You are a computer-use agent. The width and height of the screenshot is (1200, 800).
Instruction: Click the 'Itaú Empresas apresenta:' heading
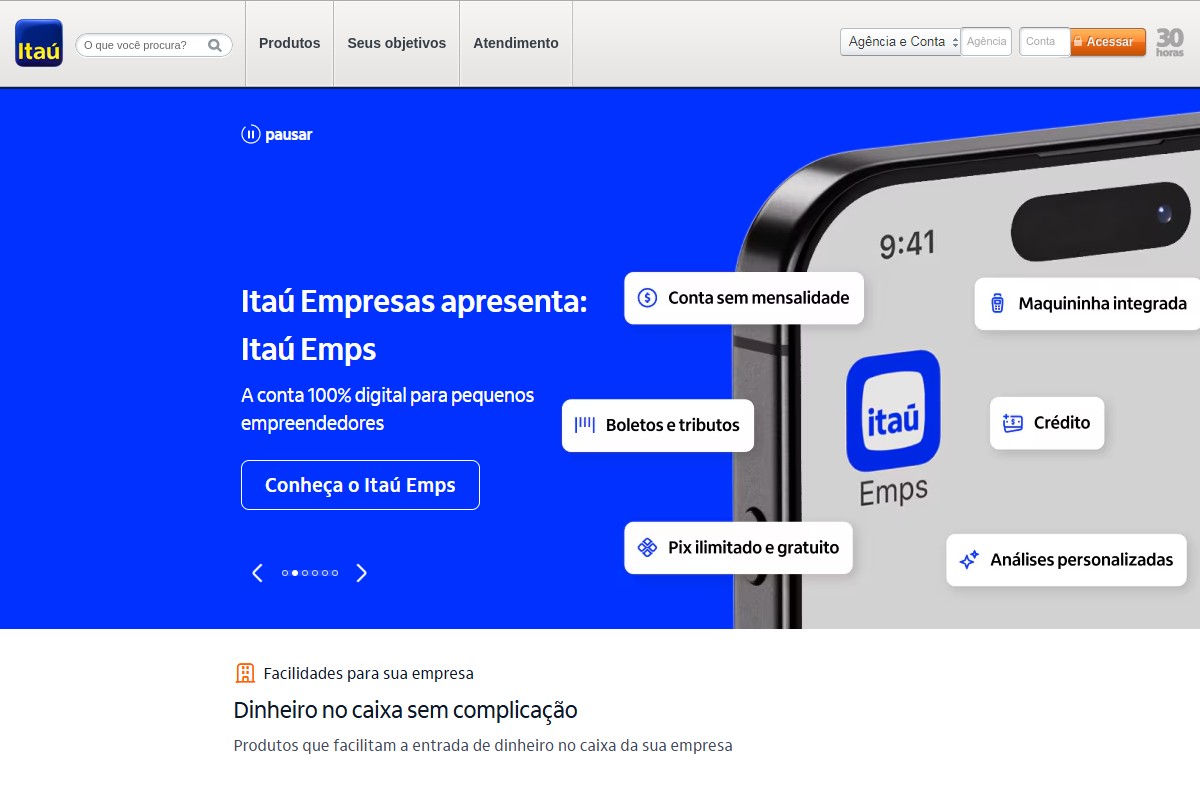pyautogui.click(x=414, y=301)
